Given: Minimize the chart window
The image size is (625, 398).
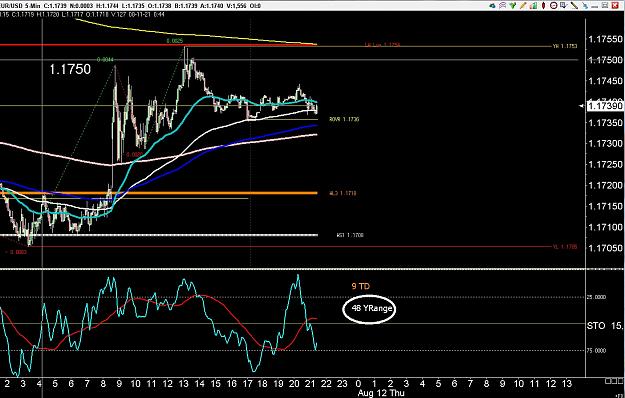Looking at the screenshot, I should point(594,7).
